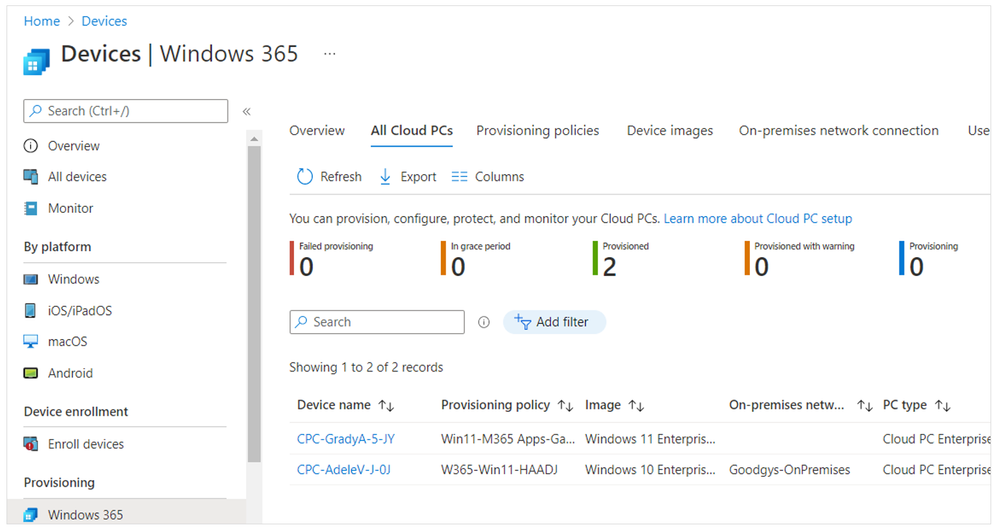Click the Export button label
This screenshot has height=531, width=999.
coord(418,177)
